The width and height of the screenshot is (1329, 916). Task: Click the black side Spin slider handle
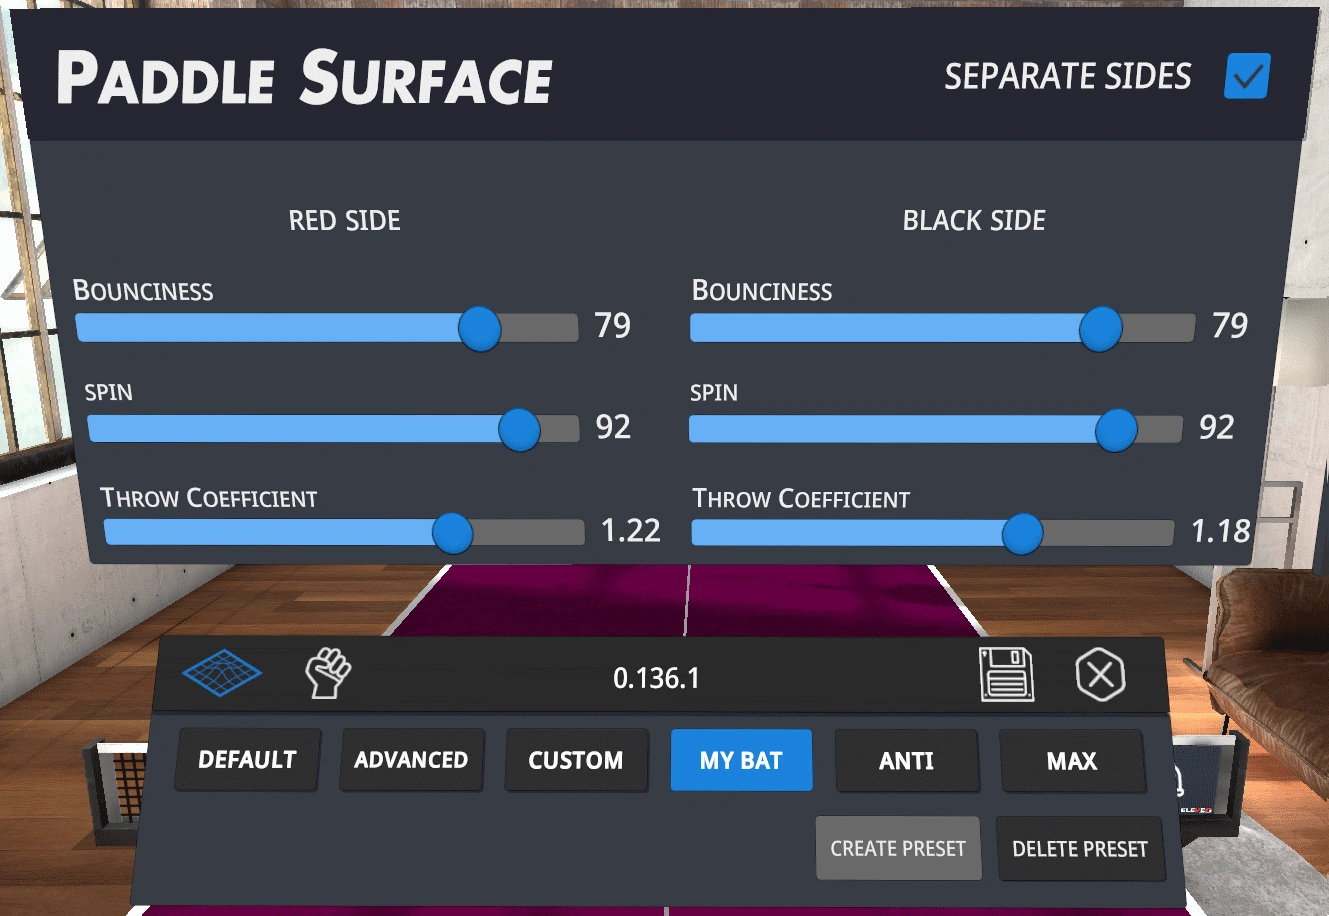pyautogui.click(x=1116, y=430)
